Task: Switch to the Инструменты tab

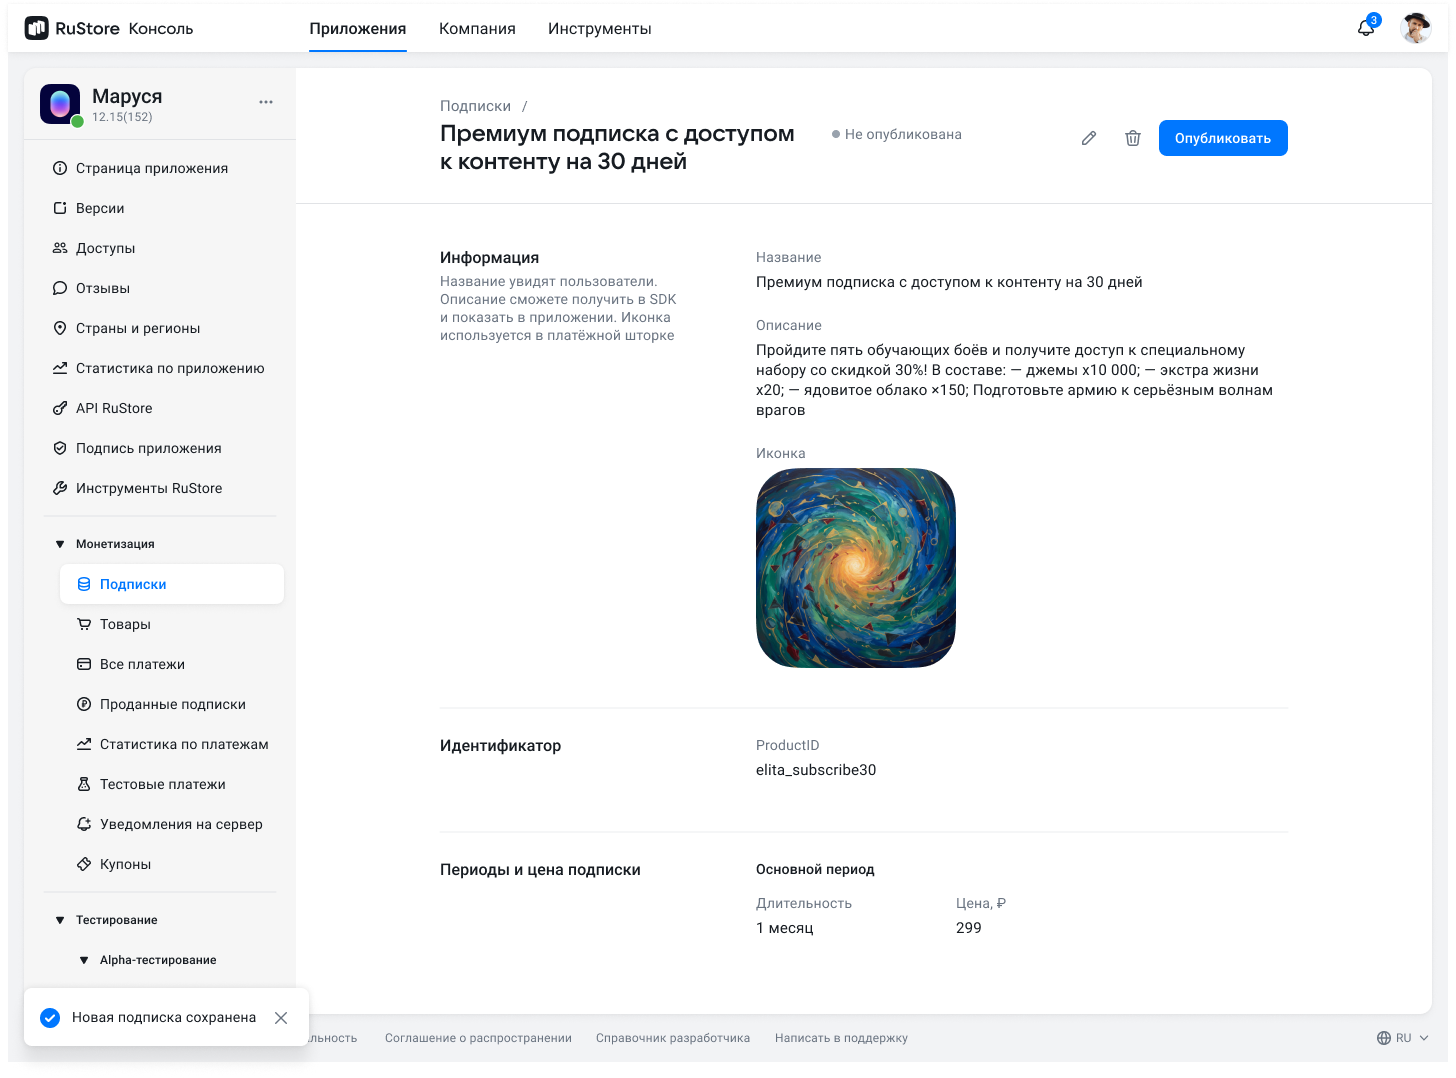Action: click(600, 29)
